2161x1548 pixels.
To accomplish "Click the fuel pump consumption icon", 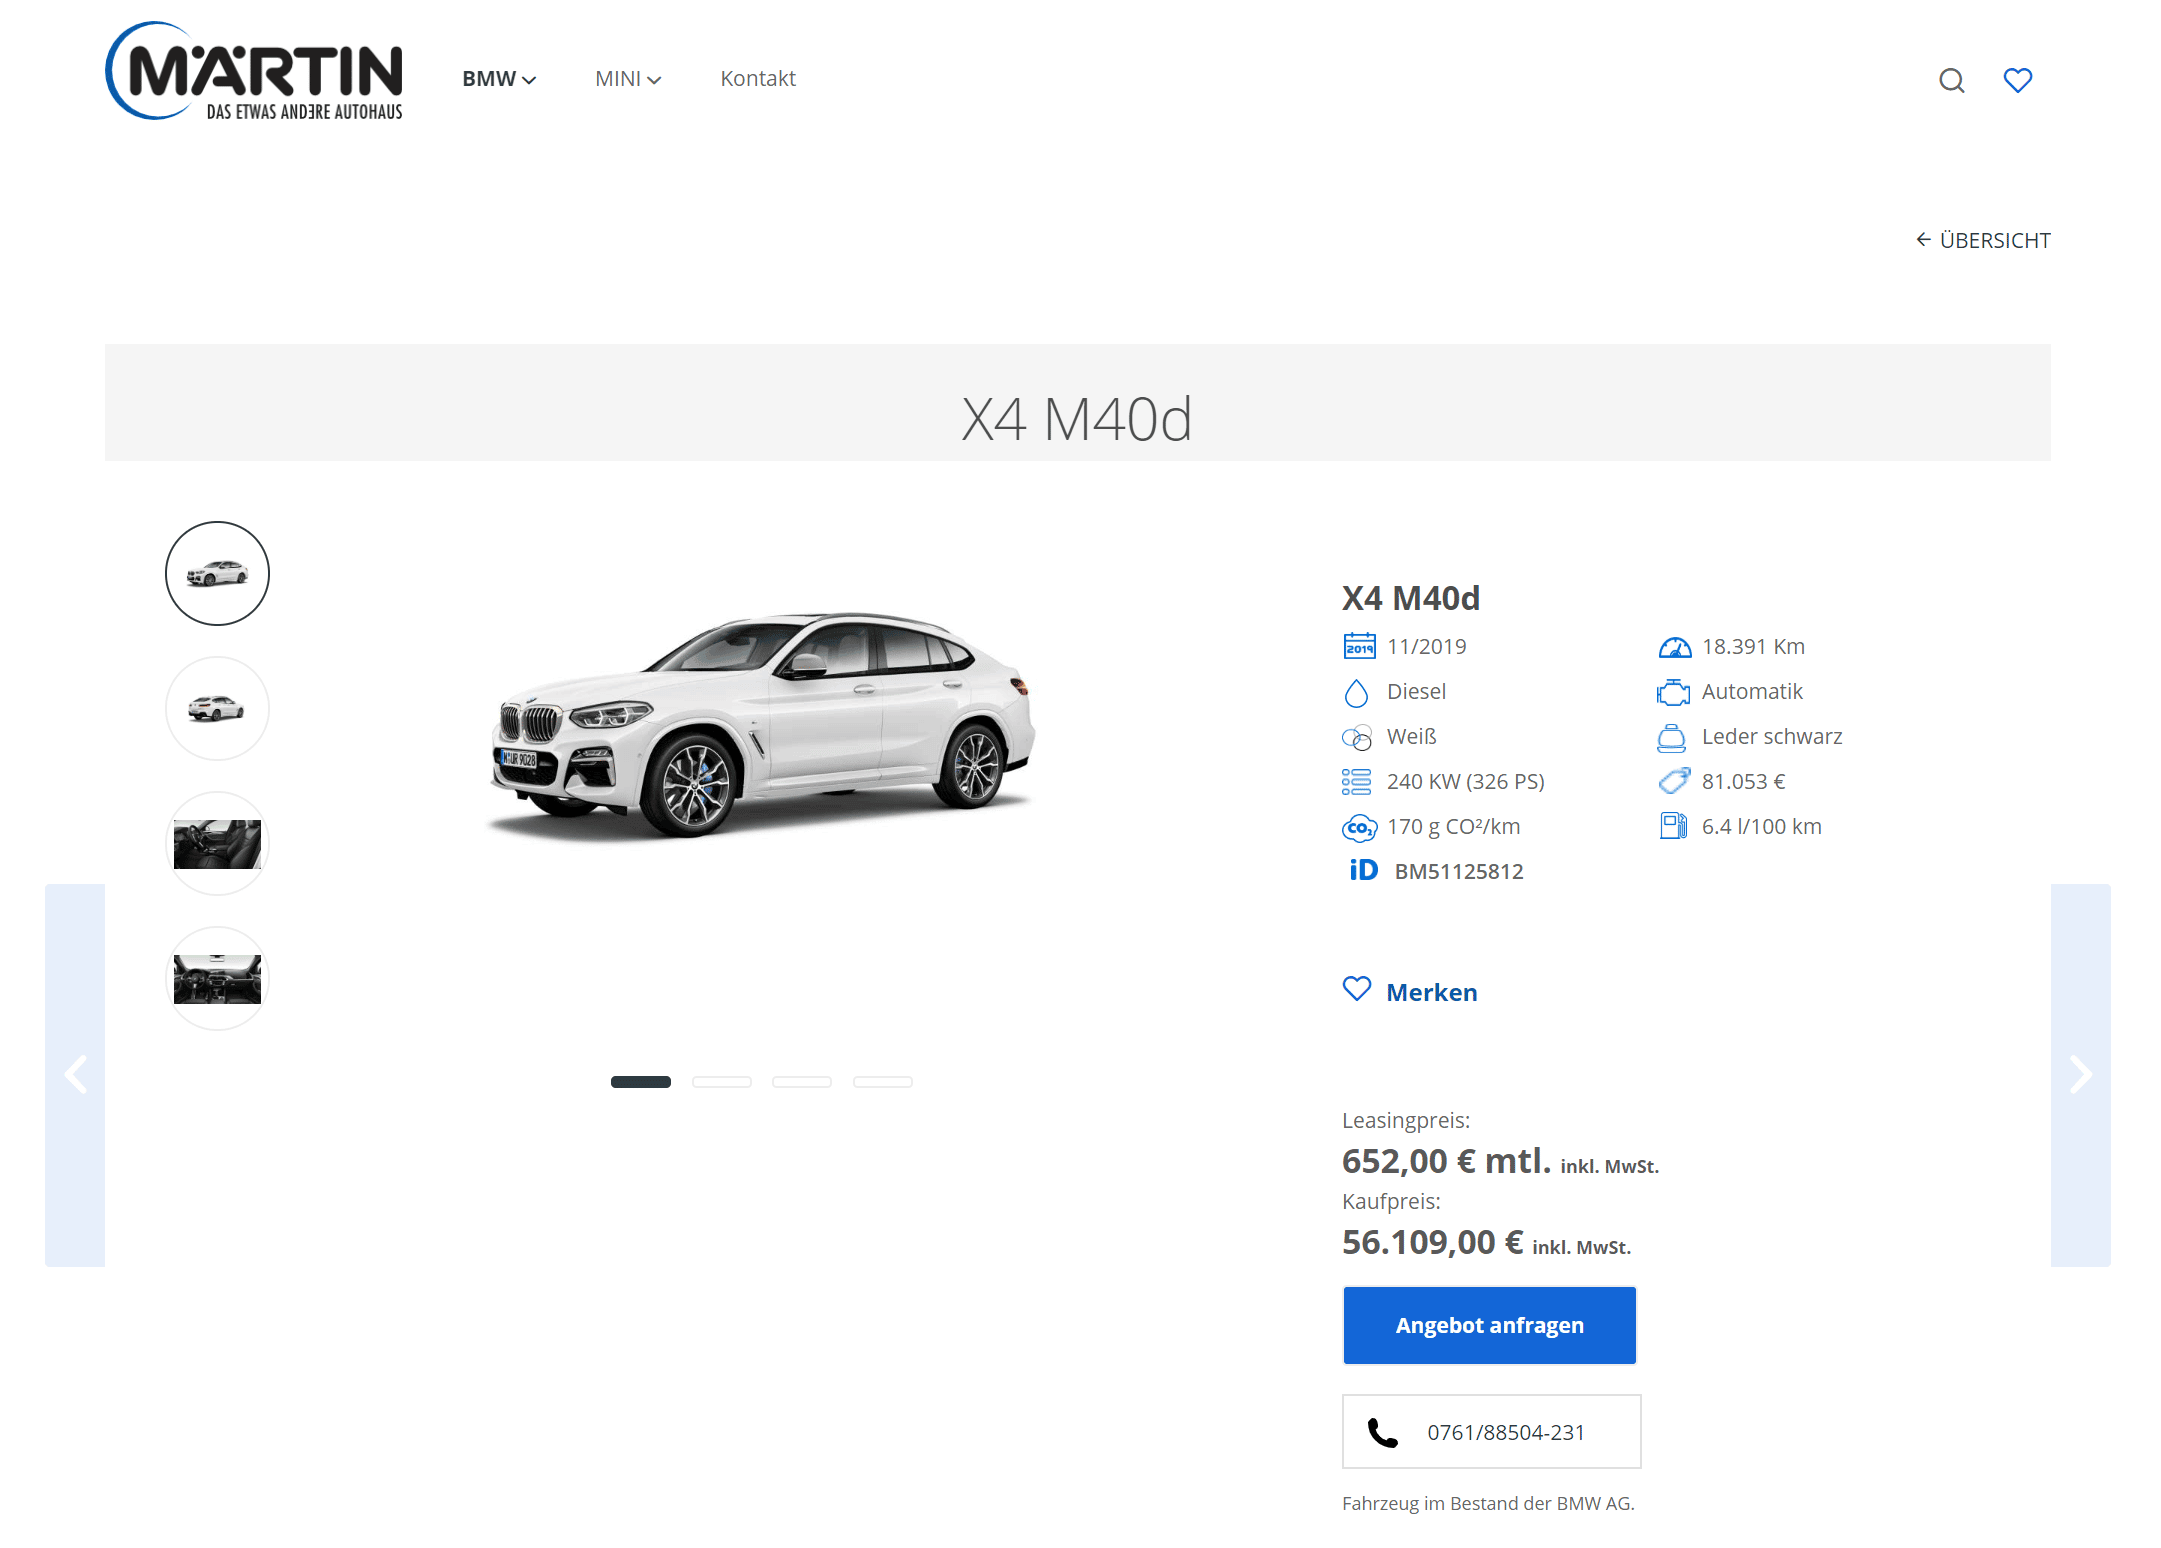I will (x=1673, y=826).
